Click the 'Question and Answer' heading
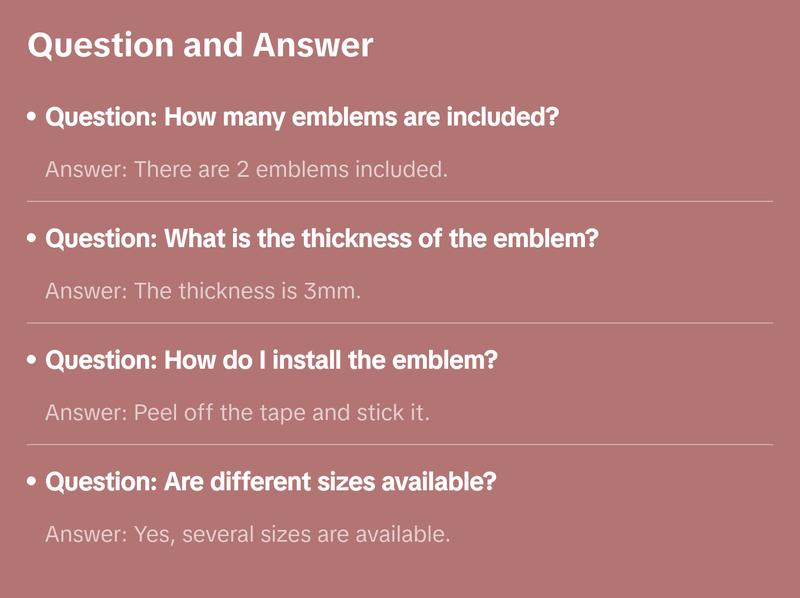 200,45
